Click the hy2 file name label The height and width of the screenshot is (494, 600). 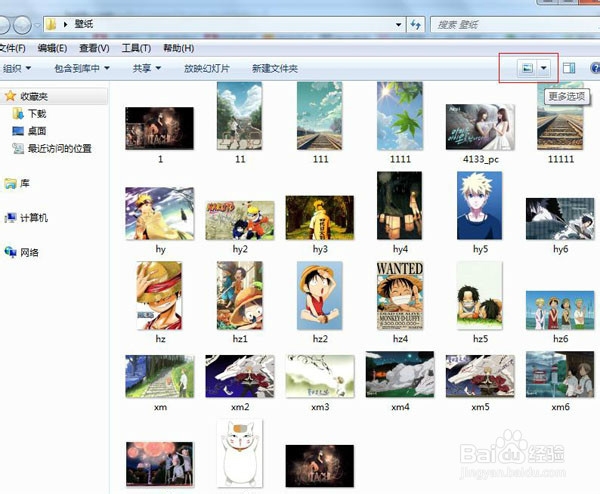pos(240,249)
